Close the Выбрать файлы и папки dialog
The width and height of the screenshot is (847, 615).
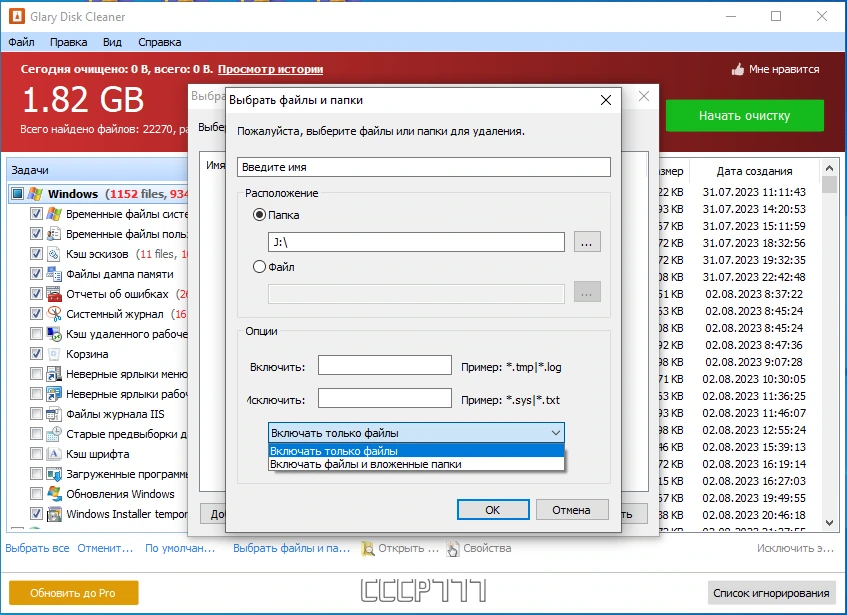(606, 100)
